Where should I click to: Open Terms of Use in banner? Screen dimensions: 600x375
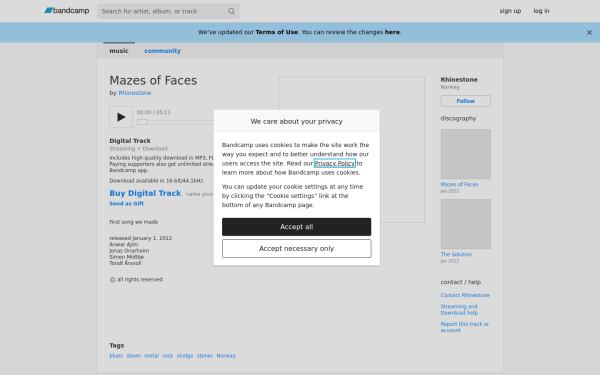(277, 32)
